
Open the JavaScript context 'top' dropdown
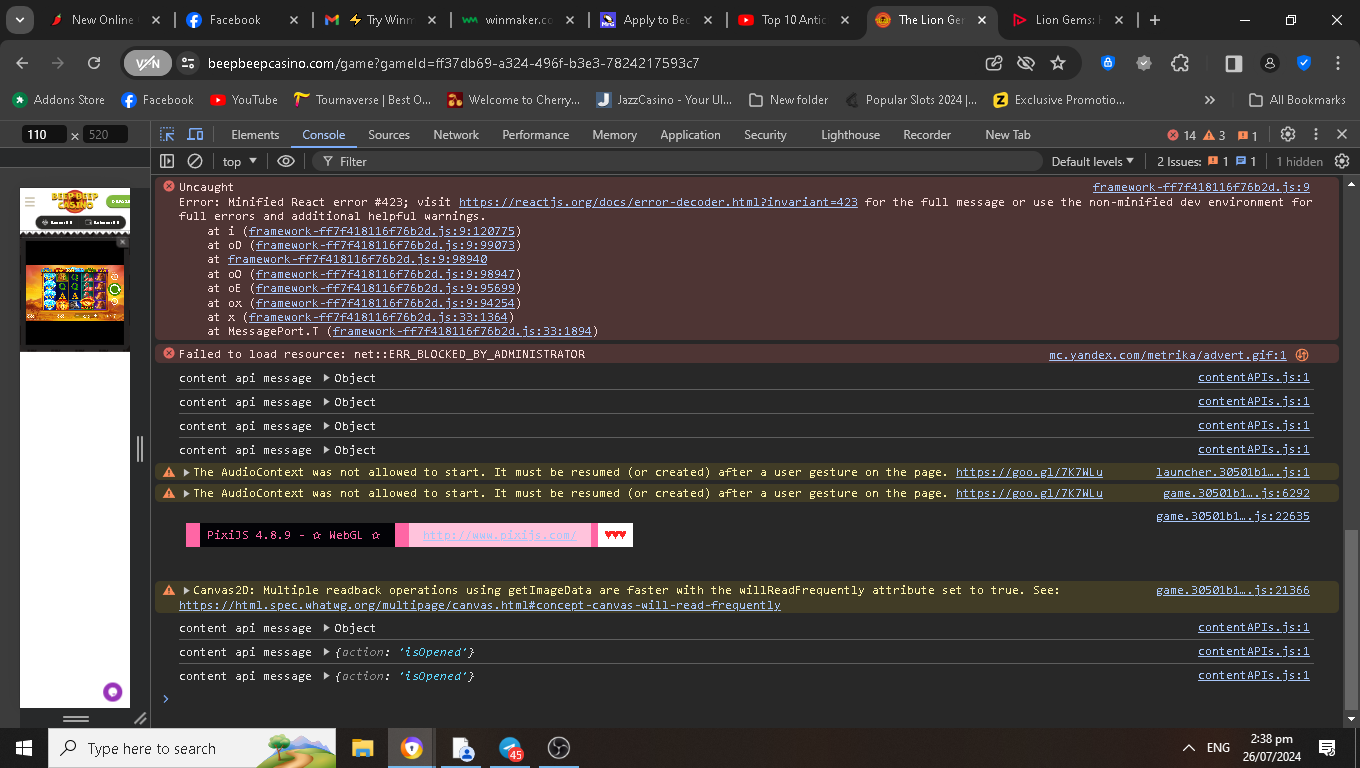[240, 161]
